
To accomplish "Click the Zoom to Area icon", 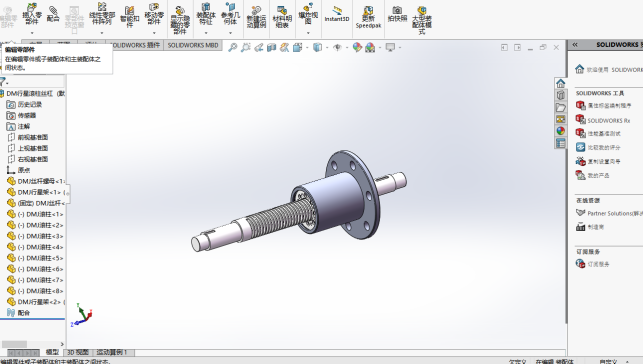I will 246,48.
